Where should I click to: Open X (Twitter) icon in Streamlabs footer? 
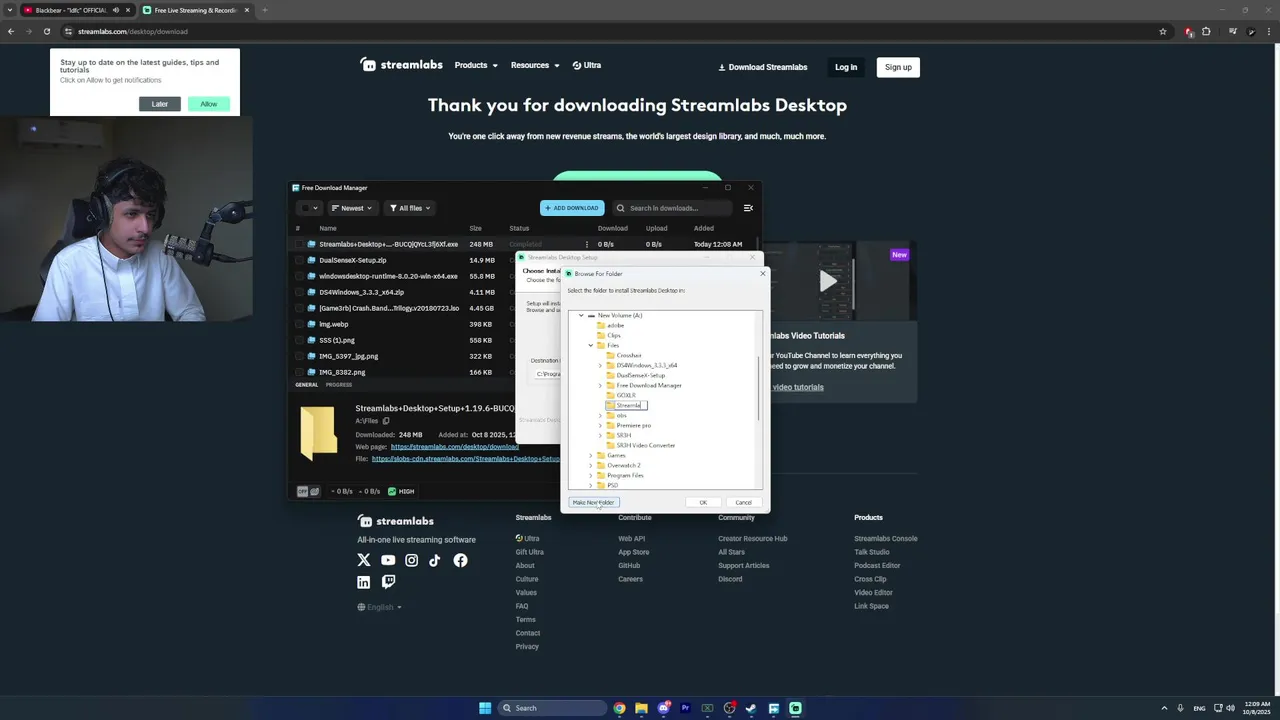click(364, 560)
